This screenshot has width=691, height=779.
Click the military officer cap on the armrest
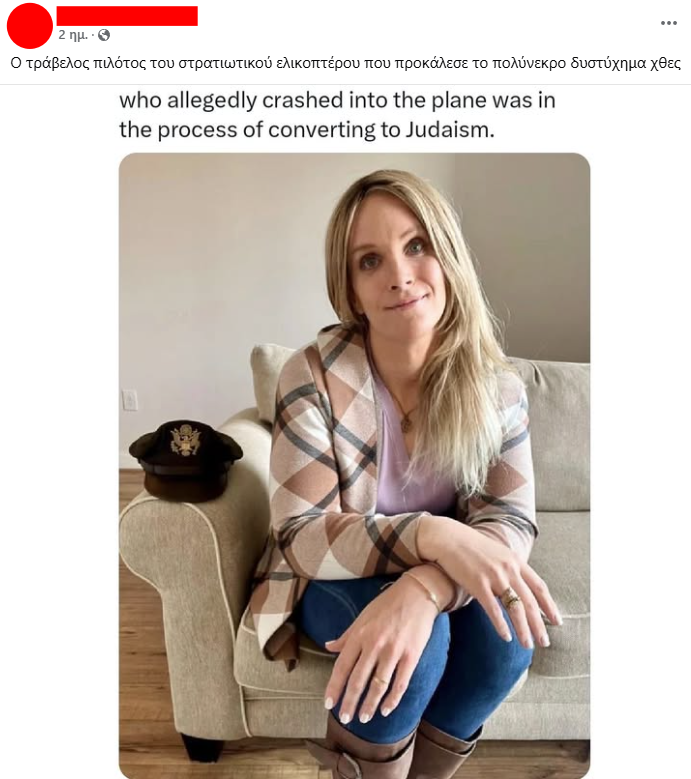[x=185, y=459]
